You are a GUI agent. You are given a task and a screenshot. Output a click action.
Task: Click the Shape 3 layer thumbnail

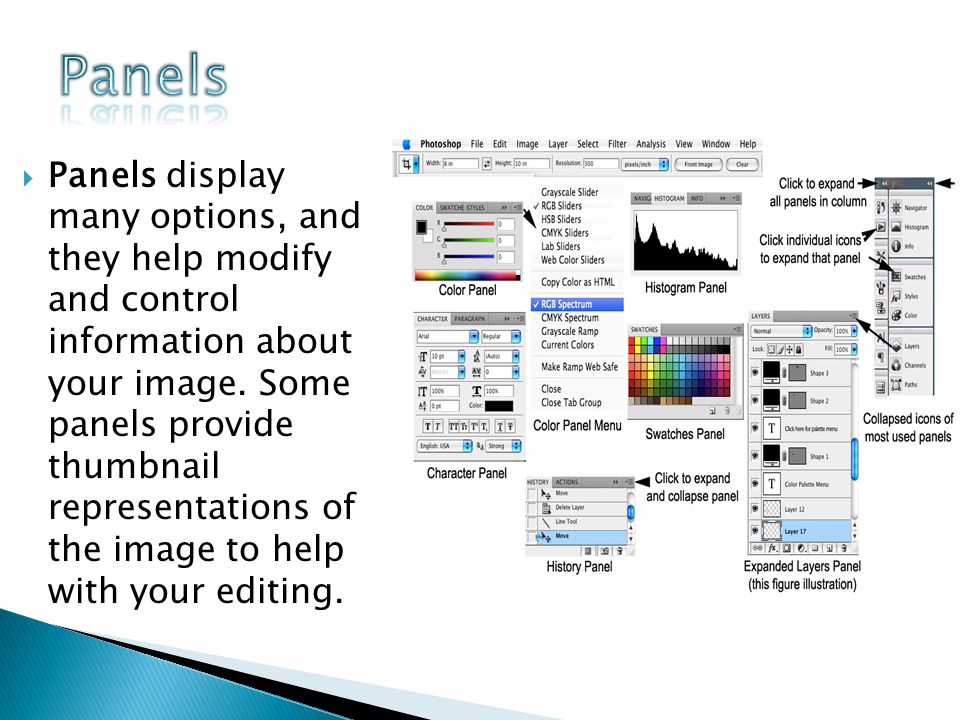(771, 372)
